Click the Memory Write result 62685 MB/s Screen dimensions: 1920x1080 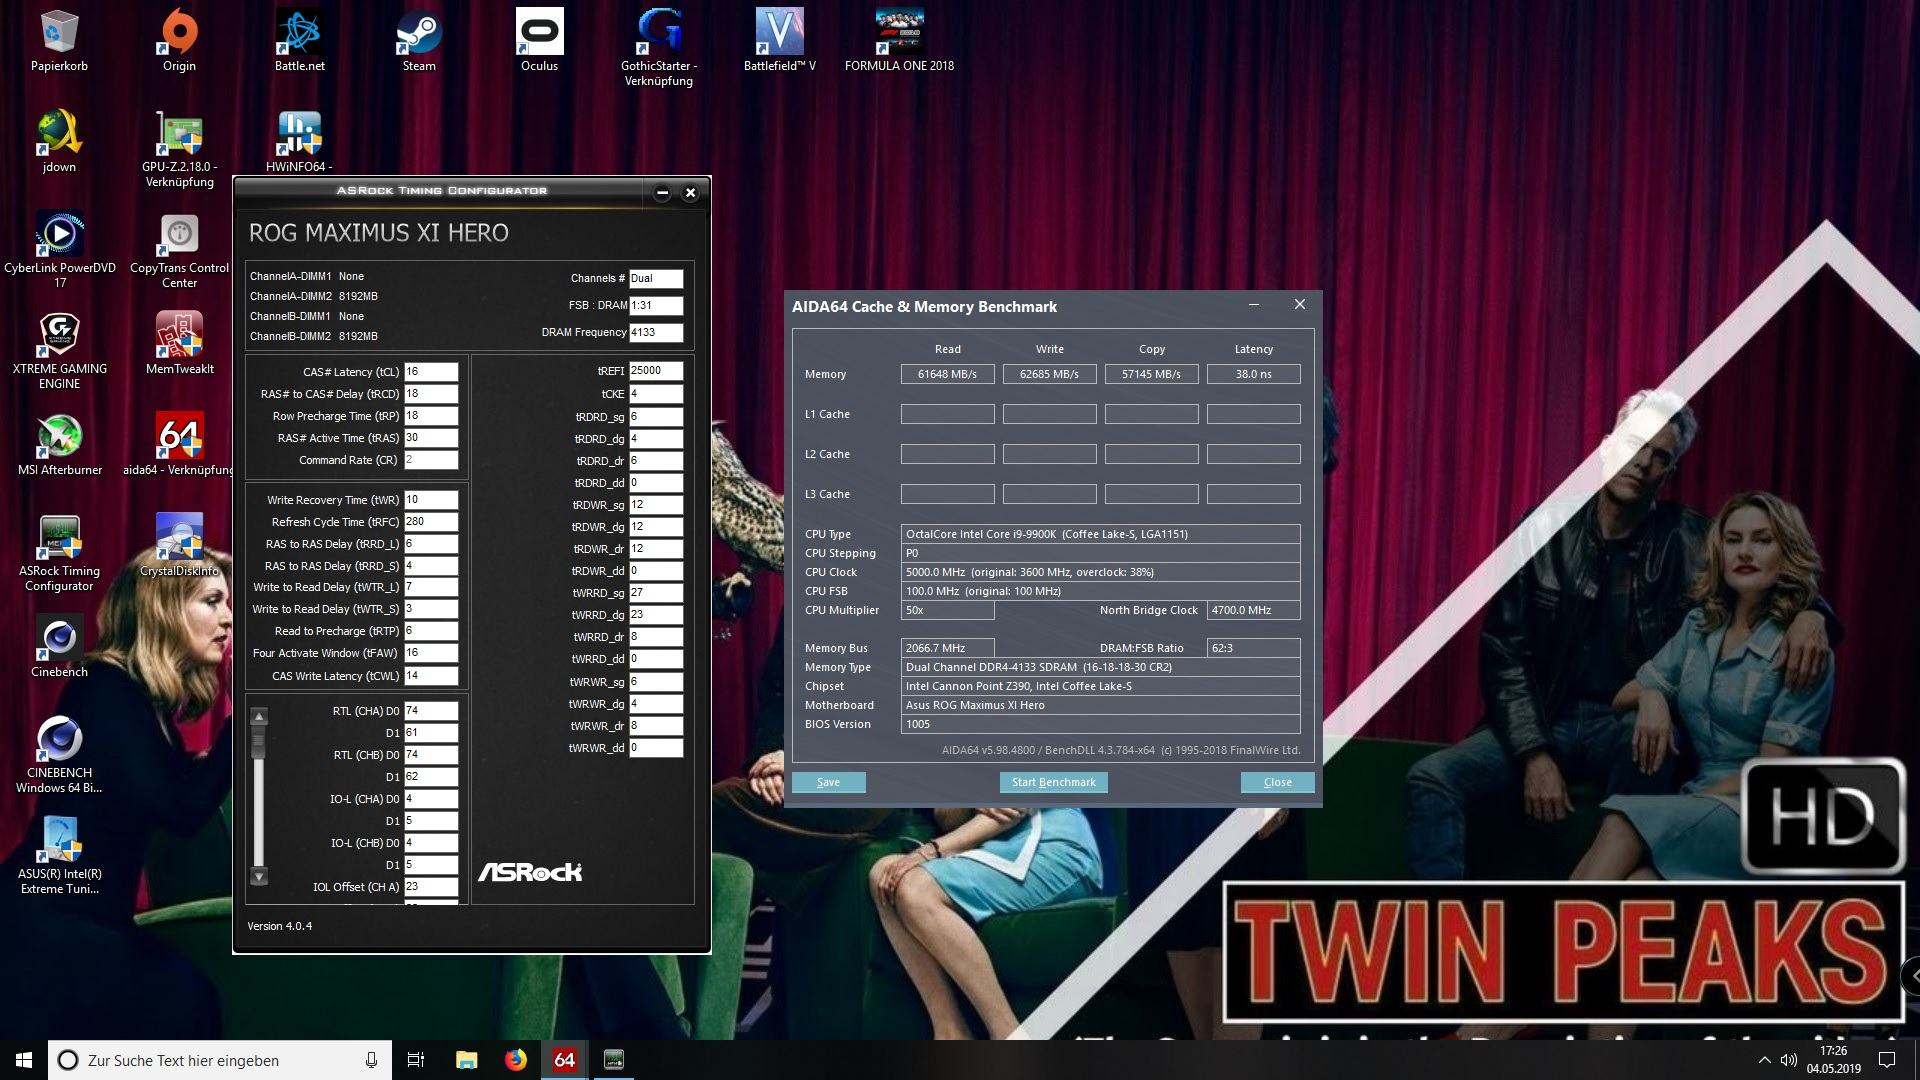pyautogui.click(x=1049, y=374)
